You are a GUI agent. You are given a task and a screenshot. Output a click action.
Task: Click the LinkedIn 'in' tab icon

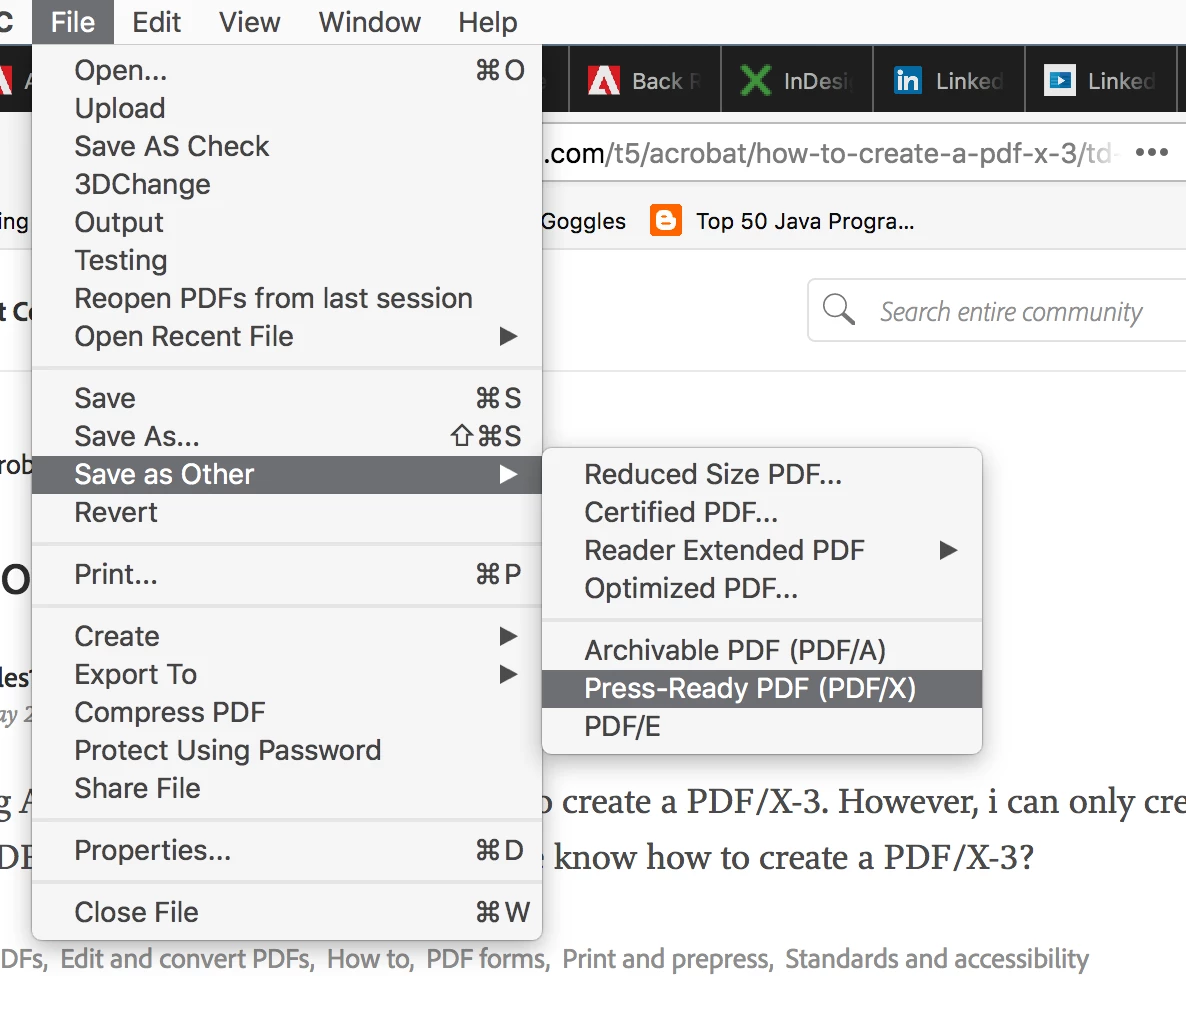[907, 80]
